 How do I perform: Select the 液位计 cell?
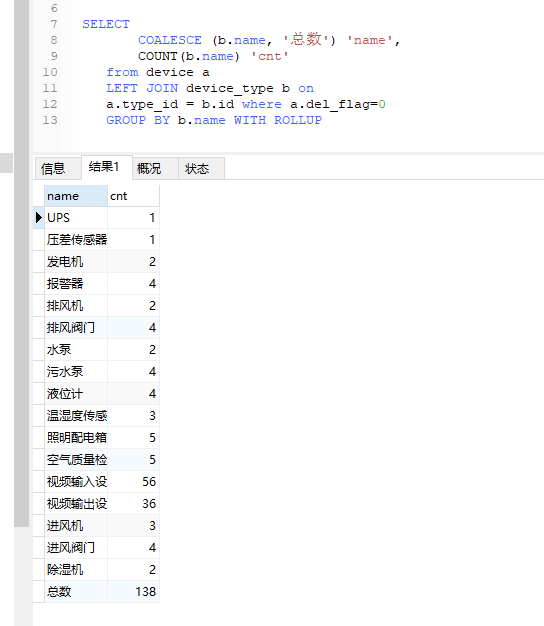[75, 394]
